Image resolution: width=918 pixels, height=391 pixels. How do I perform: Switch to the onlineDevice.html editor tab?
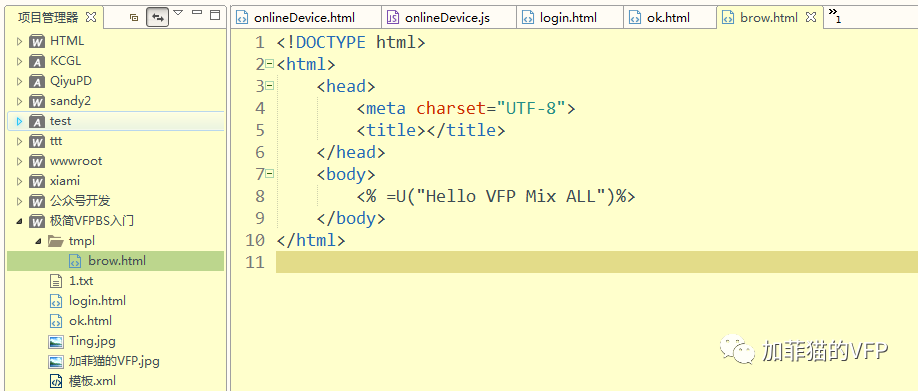(305, 18)
